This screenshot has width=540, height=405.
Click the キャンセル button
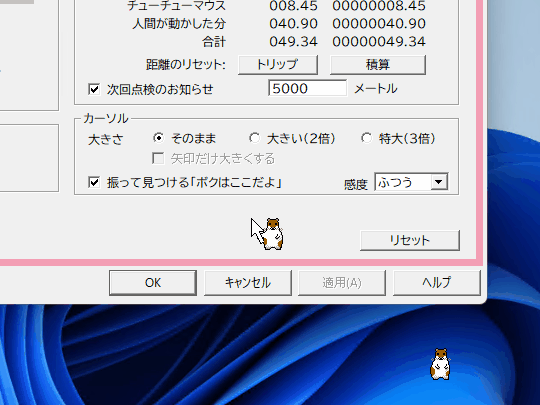pos(248,283)
